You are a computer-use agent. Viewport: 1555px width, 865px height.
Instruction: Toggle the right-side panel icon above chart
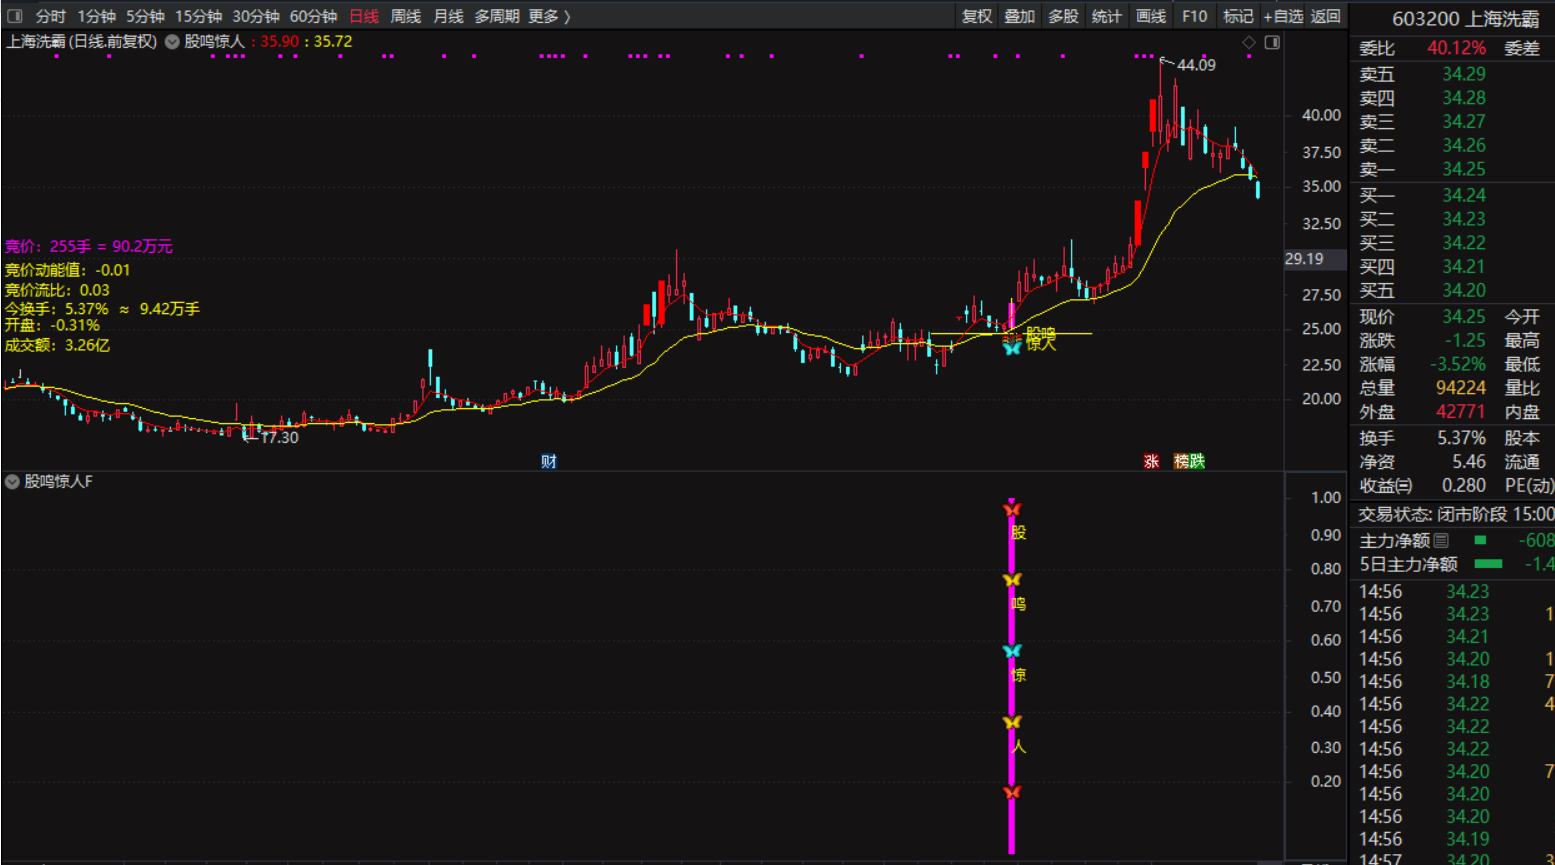pos(1272,42)
